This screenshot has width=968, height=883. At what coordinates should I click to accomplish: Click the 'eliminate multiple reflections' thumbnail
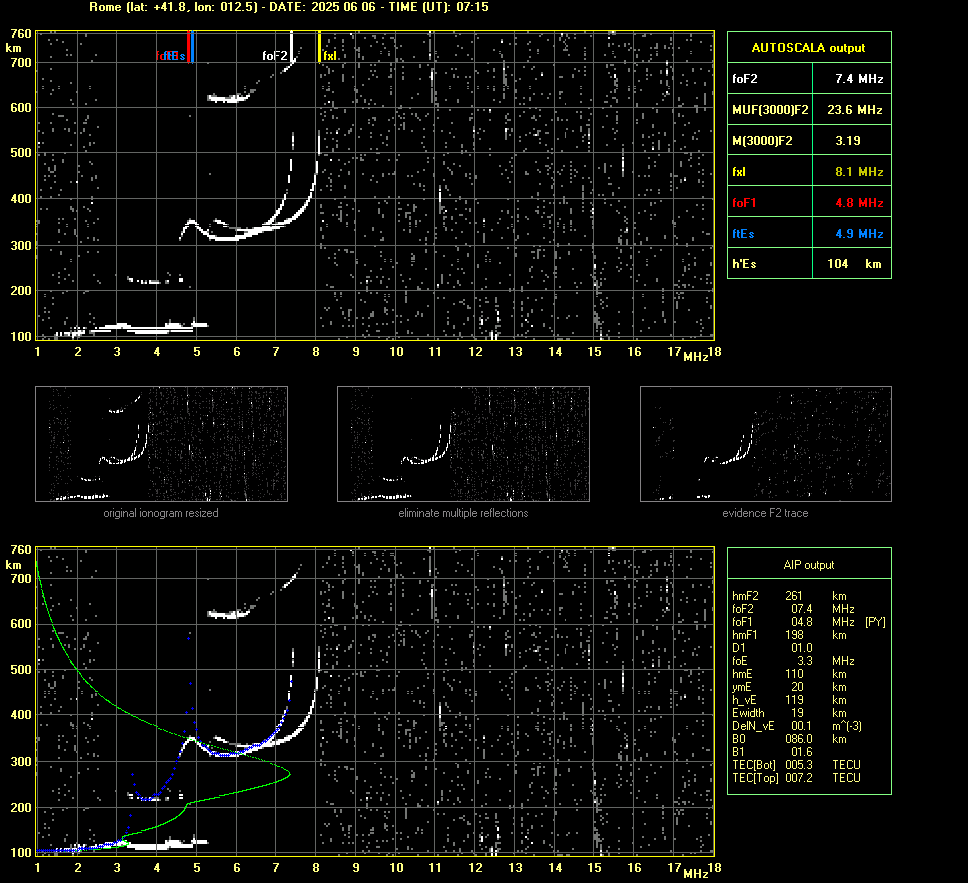(463, 444)
